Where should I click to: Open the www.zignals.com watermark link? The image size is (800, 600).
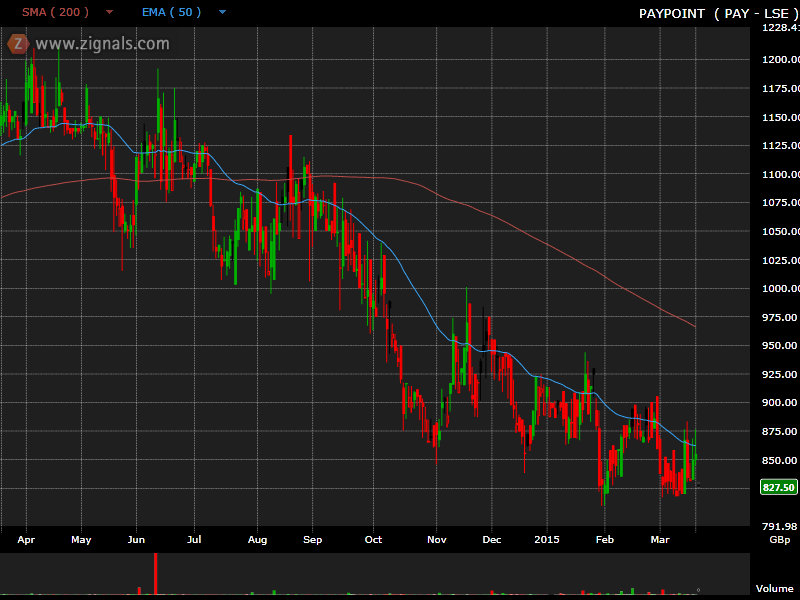pos(102,44)
